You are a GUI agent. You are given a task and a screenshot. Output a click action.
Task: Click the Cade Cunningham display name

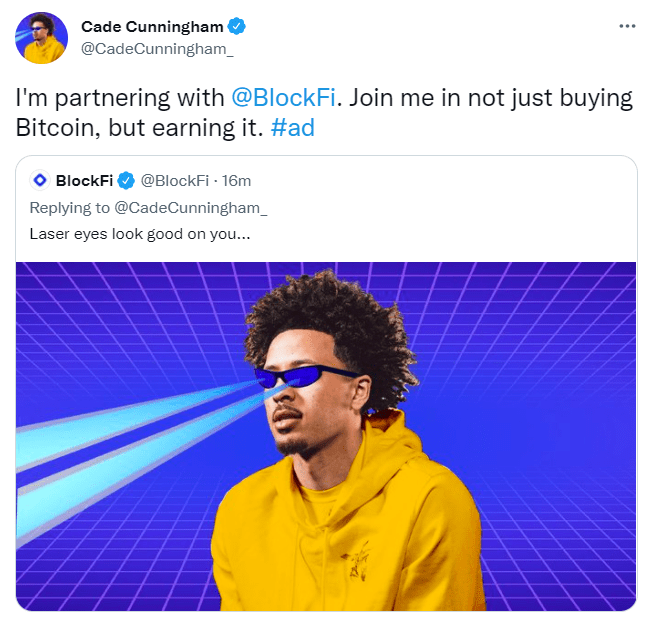tap(152, 27)
